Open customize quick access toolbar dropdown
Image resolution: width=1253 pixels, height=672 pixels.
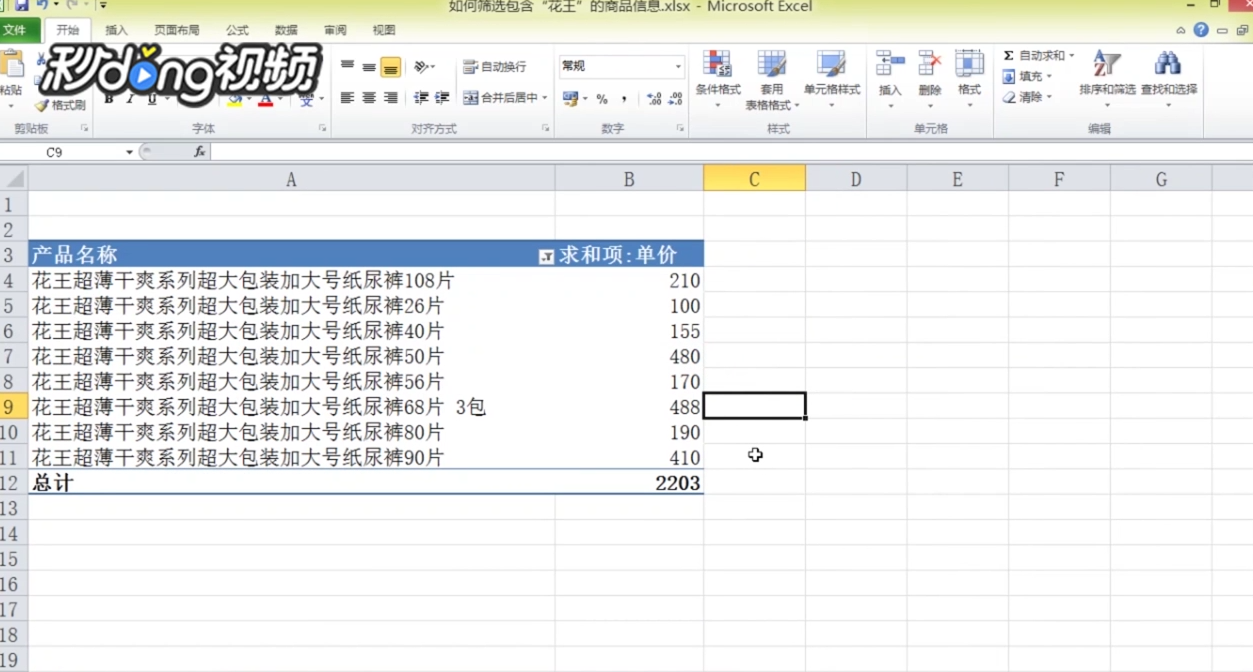(103, 6)
